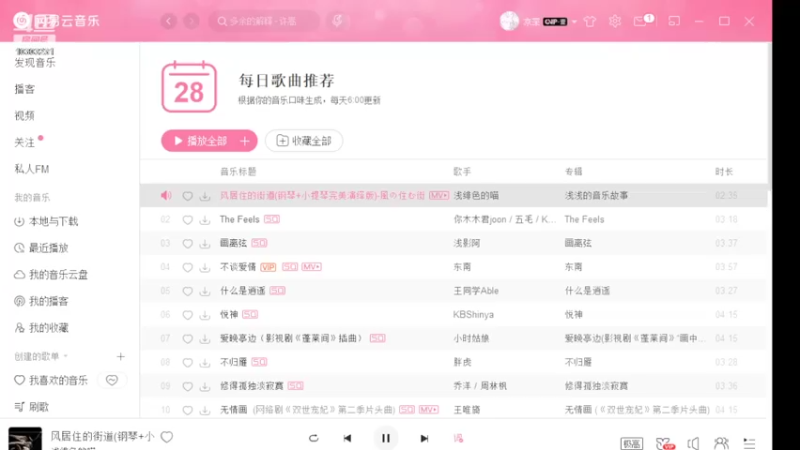The image size is (800, 450).
Task: Open the MV badge for 不谈爱情
Action: [311, 267]
